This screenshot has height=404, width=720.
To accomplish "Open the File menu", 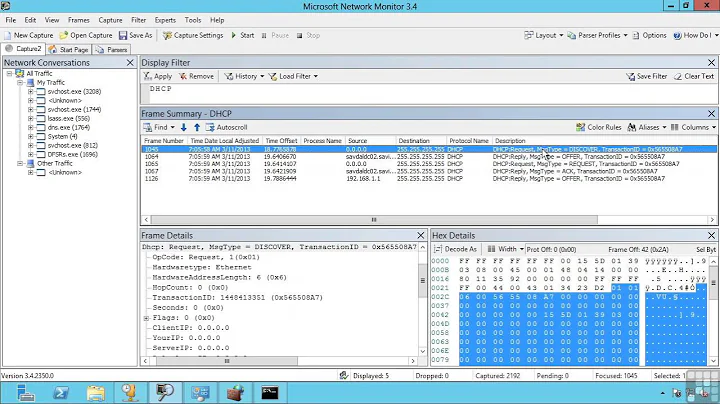I will pyautogui.click(x=11, y=20).
